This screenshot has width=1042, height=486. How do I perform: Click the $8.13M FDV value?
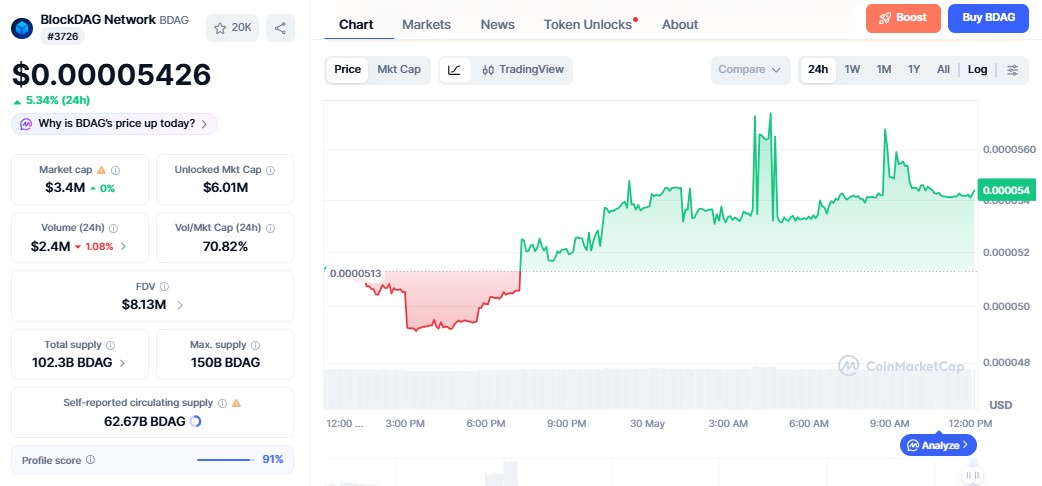144,304
